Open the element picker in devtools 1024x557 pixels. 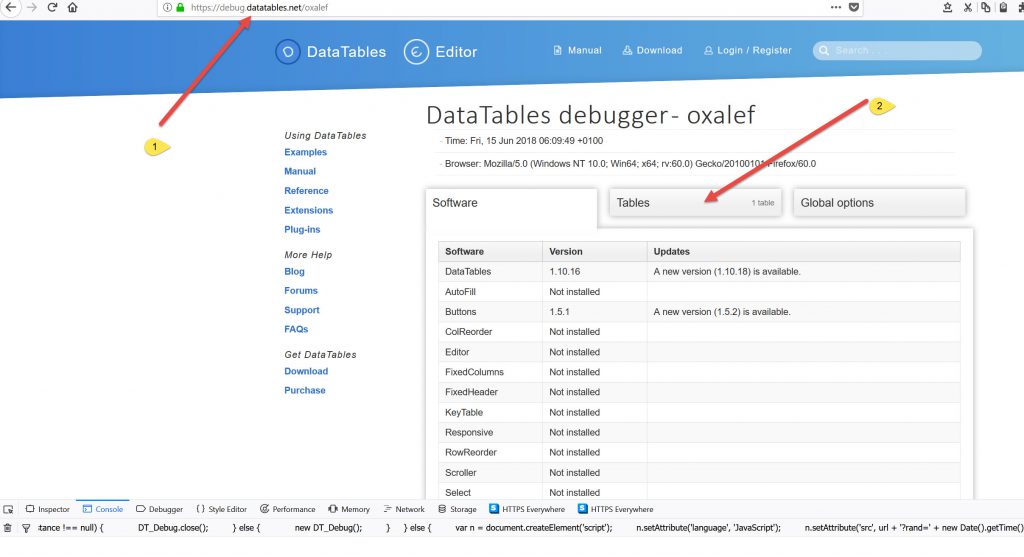click(x=8, y=509)
